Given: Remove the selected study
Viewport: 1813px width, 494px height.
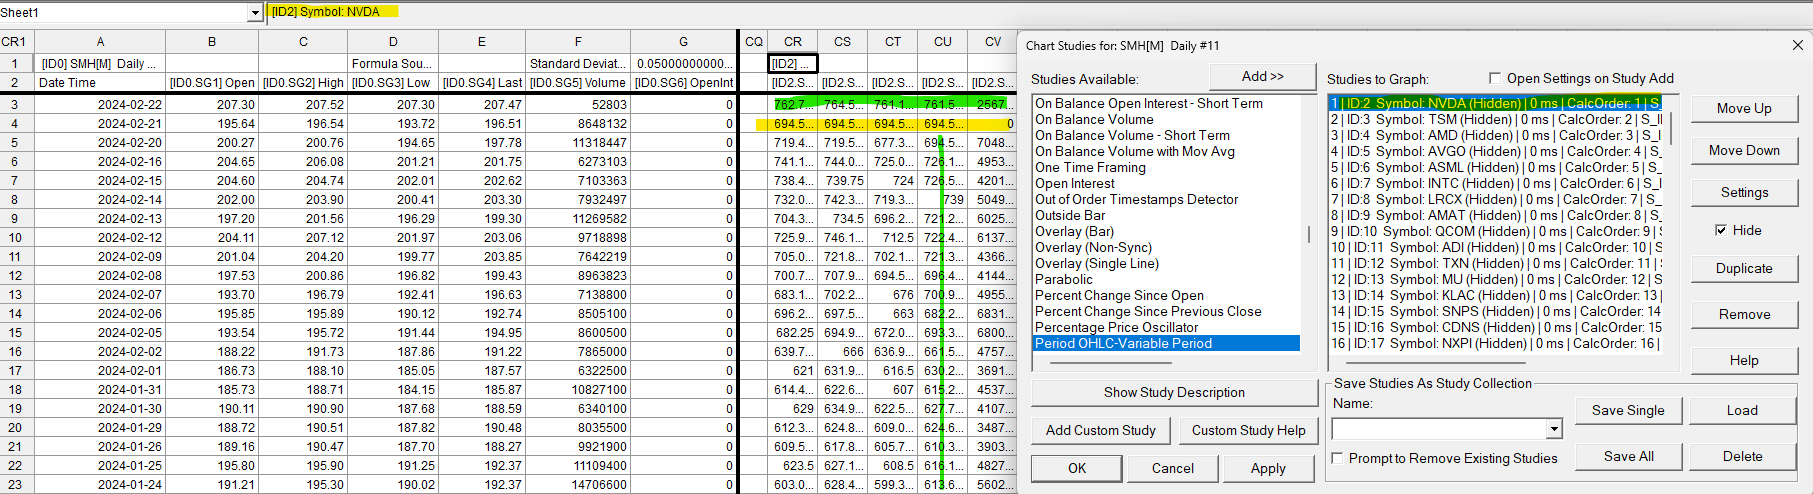Looking at the screenshot, I should click(x=1744, y=314).
